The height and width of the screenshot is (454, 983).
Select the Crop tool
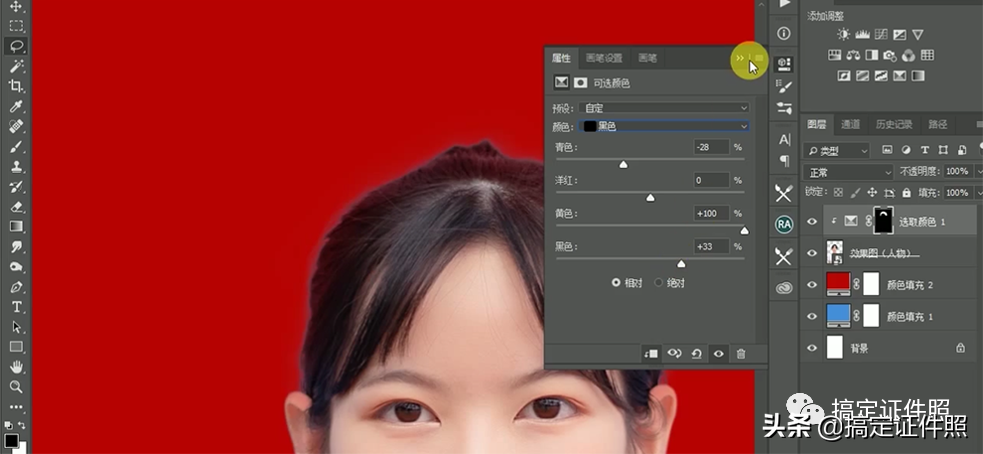coord(16,86)
